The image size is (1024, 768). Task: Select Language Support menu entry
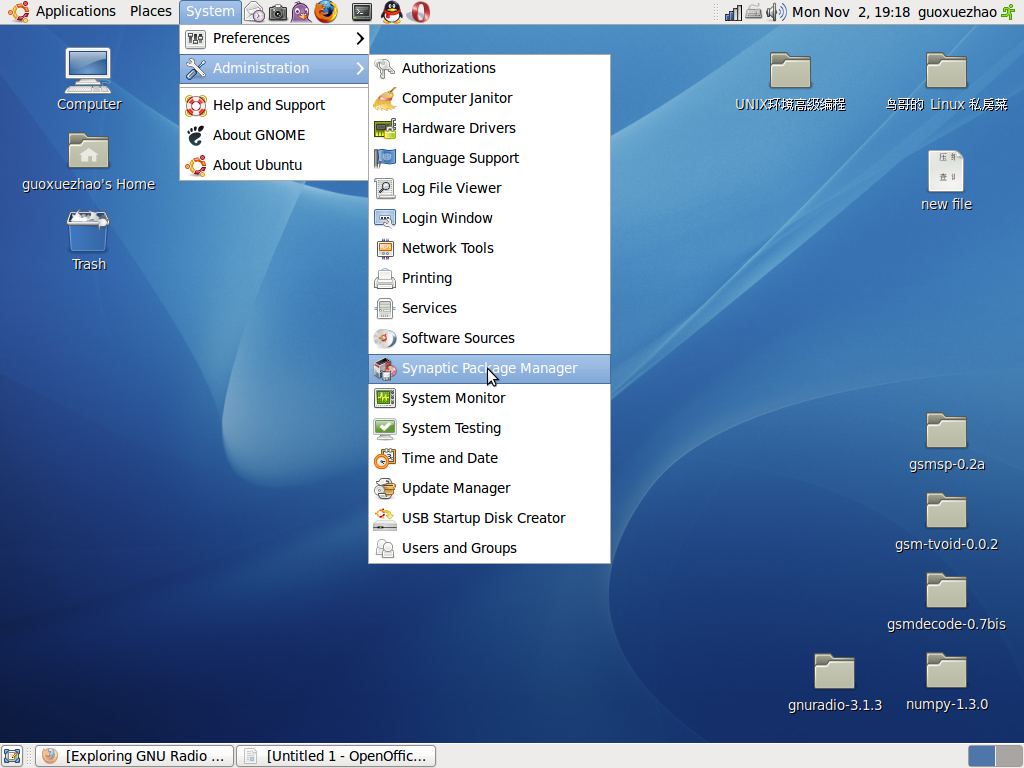click(489, 158)
